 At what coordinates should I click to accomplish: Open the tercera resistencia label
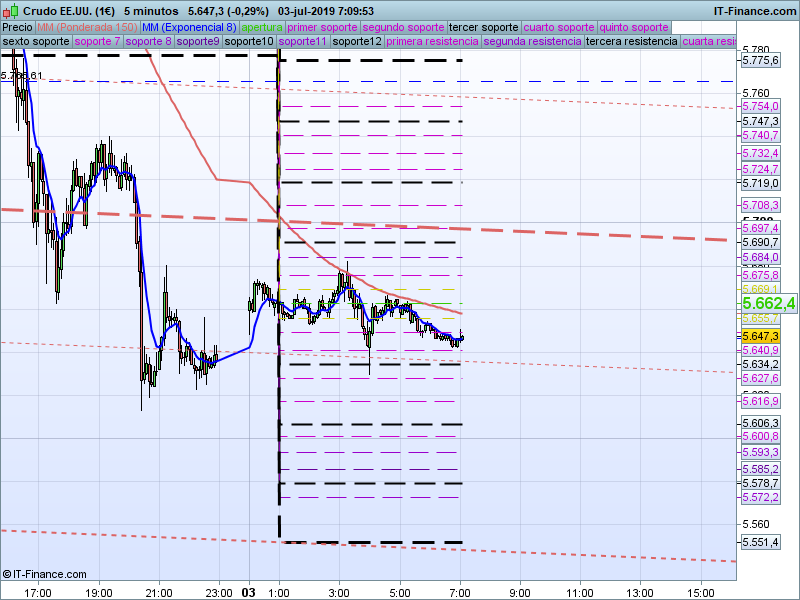point(631,42)
